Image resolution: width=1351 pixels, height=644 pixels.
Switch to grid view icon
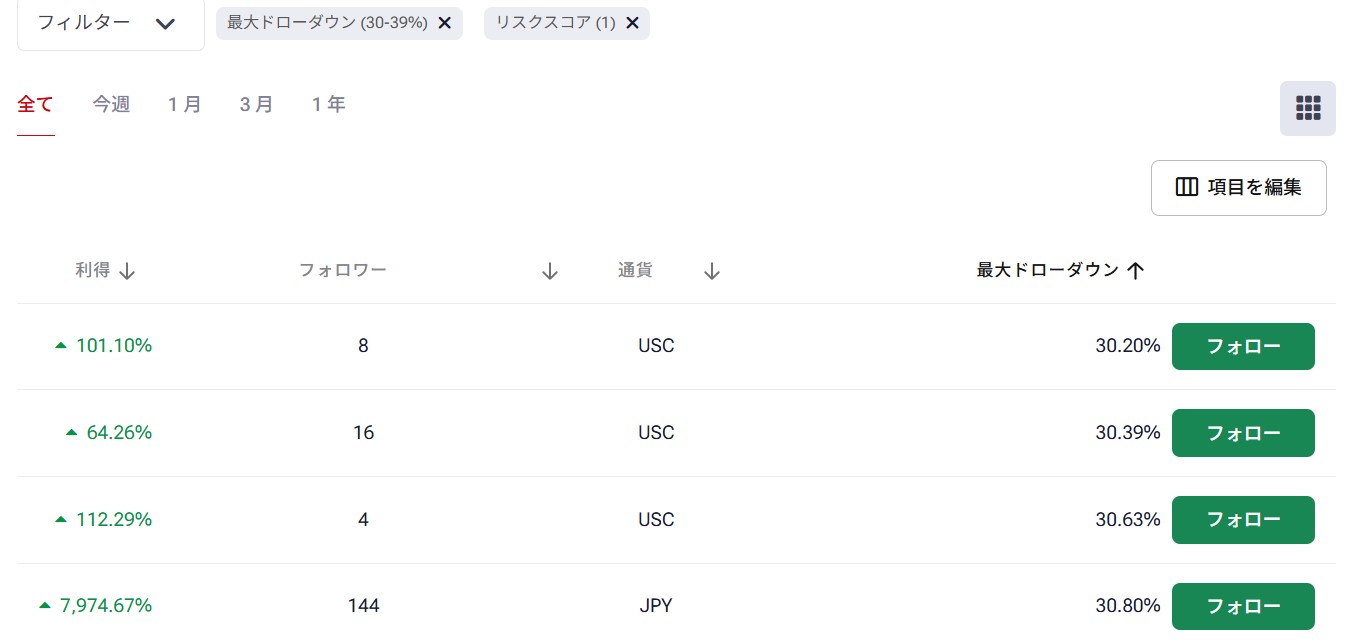[x=1307, y=108]
